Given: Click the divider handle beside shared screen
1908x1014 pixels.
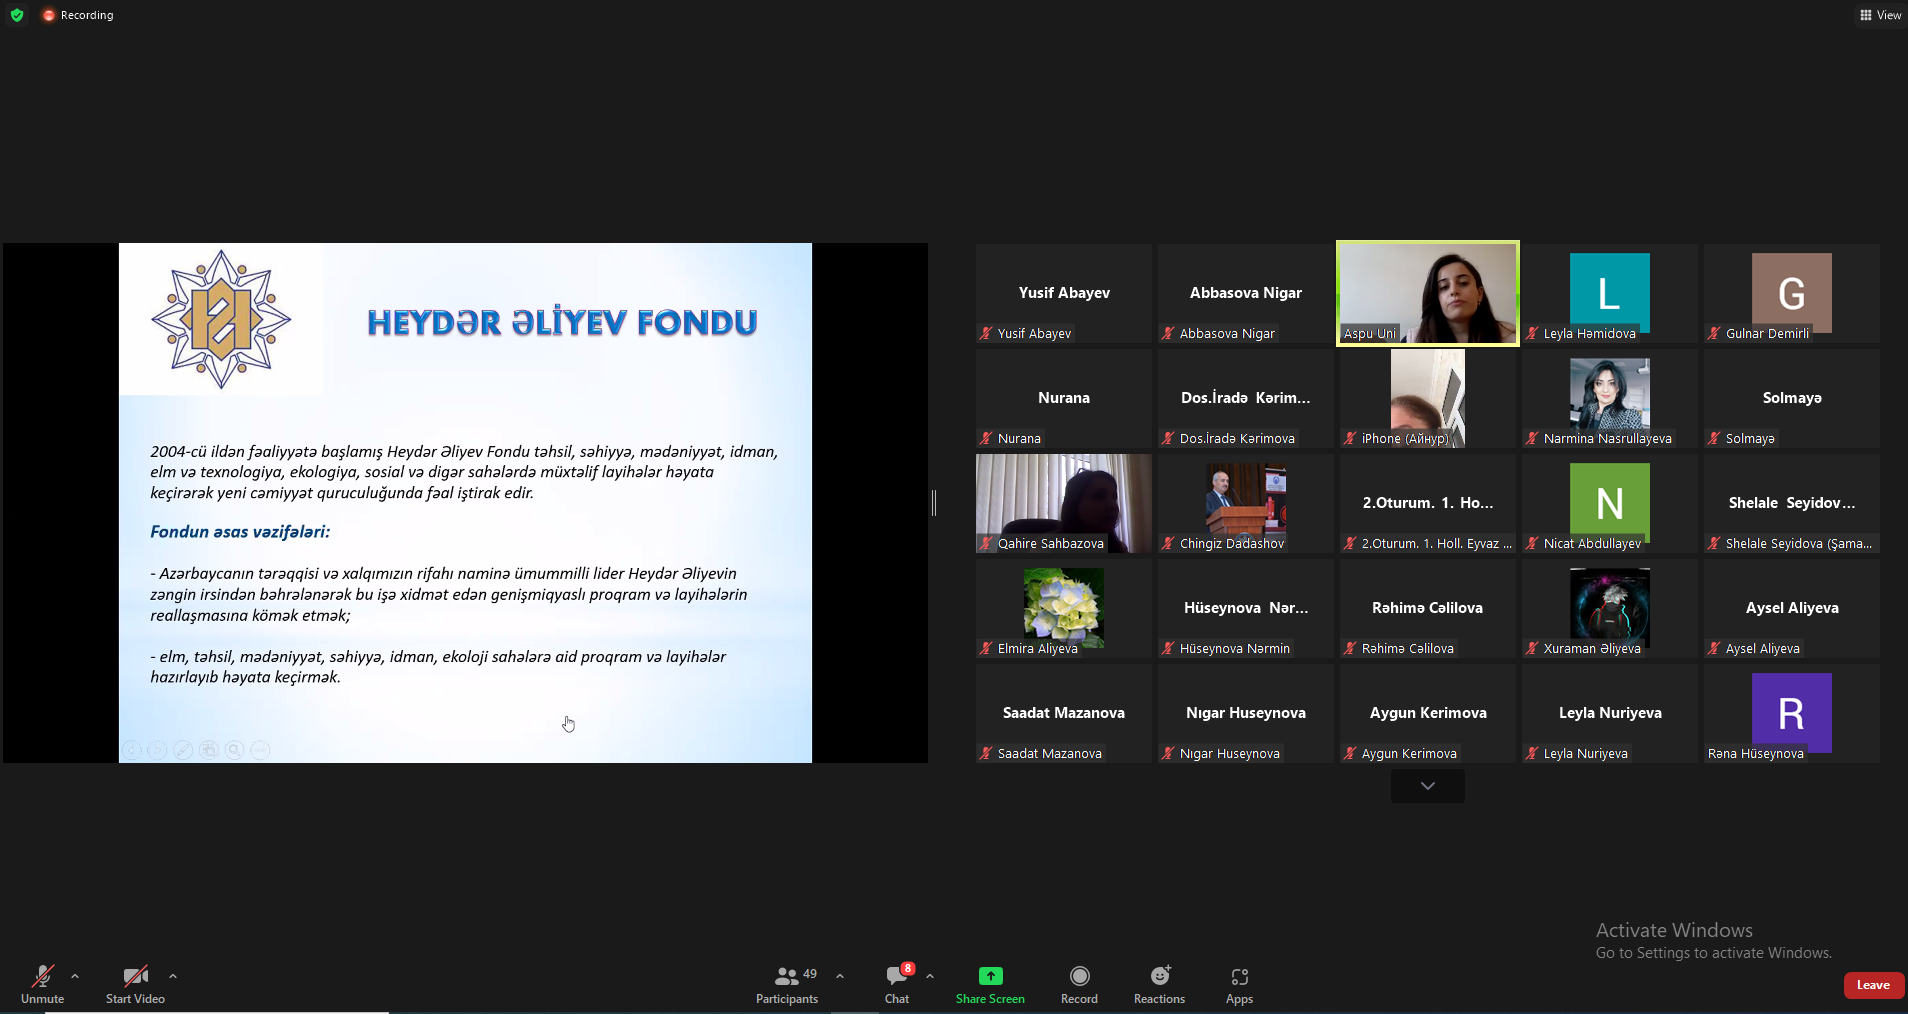Looking at the screenshot, I should pyautogui.click(x=934, y=503).
